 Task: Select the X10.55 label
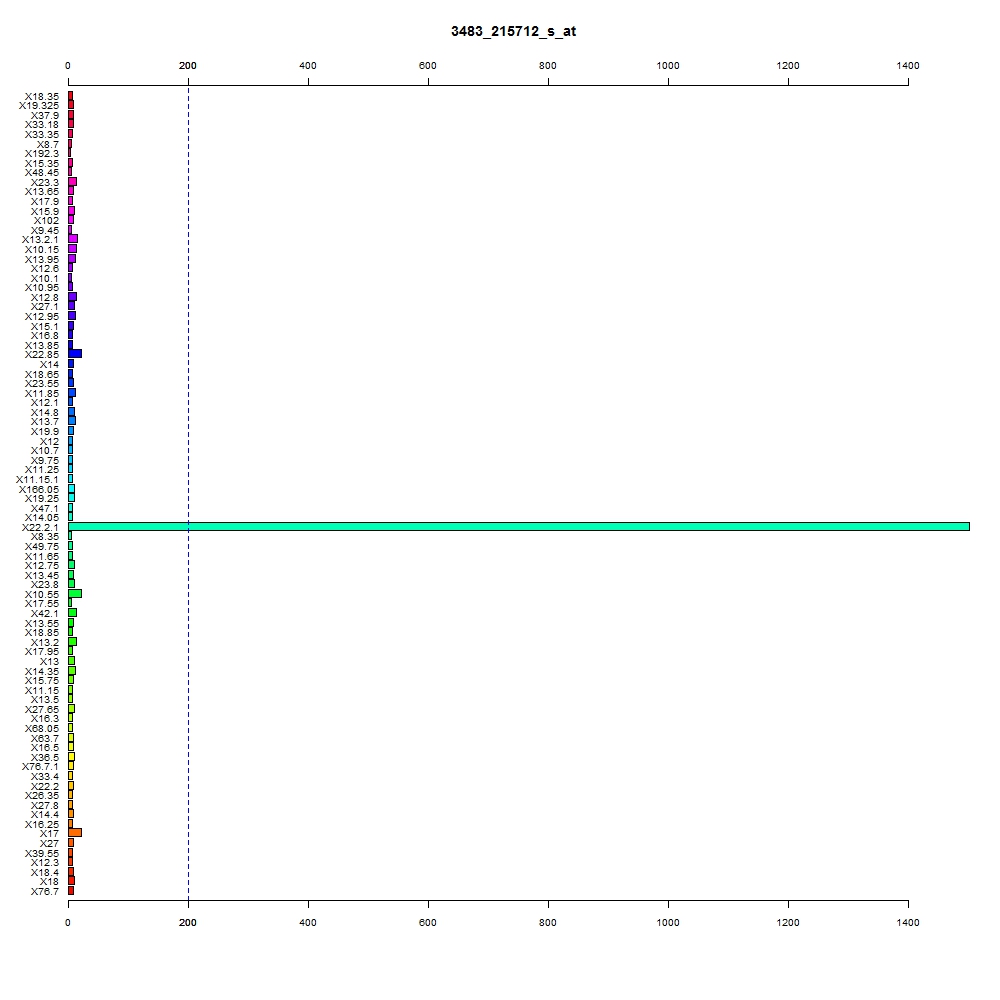tap(41, 594)
